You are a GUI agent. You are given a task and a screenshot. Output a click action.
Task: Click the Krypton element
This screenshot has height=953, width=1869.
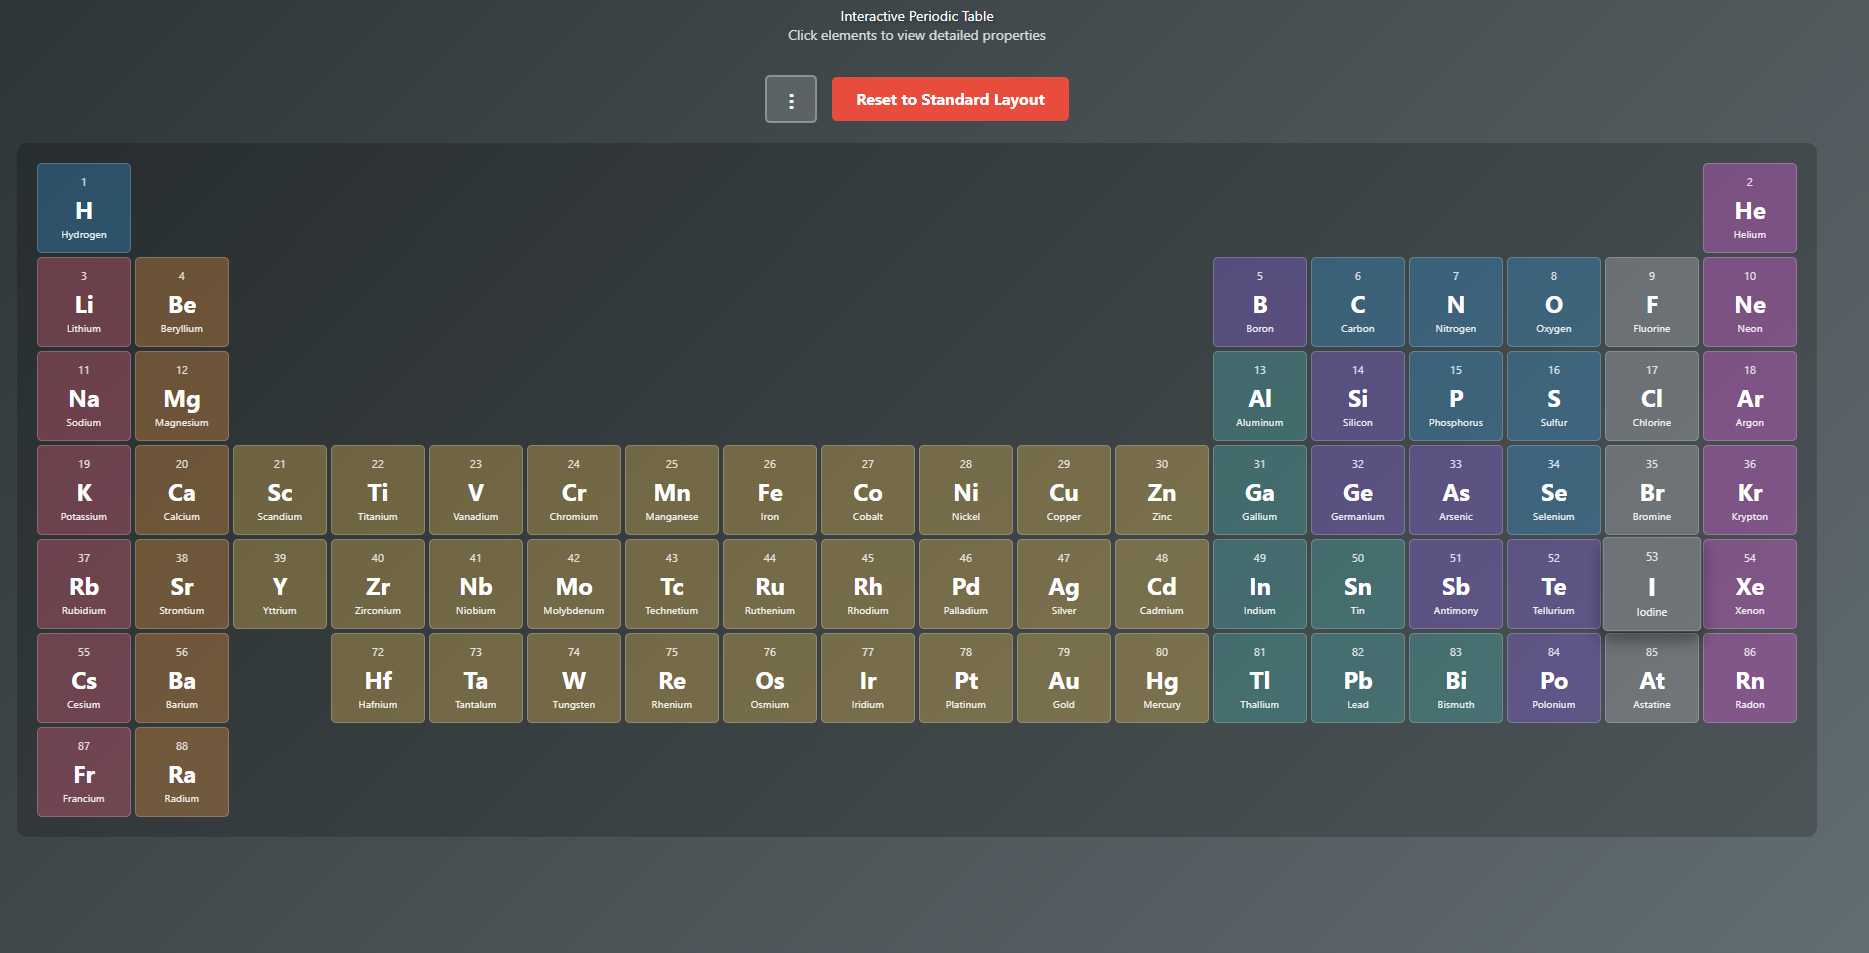(x=1750, y=490)
